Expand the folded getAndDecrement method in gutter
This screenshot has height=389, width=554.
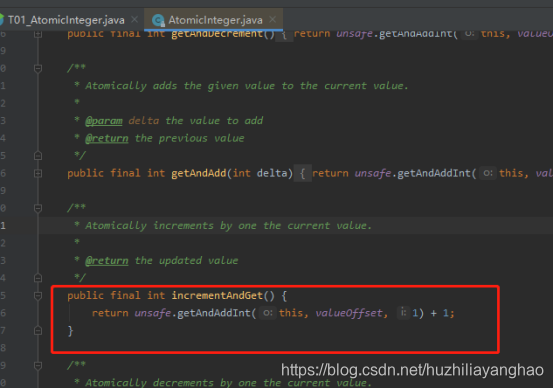[38, 34]
